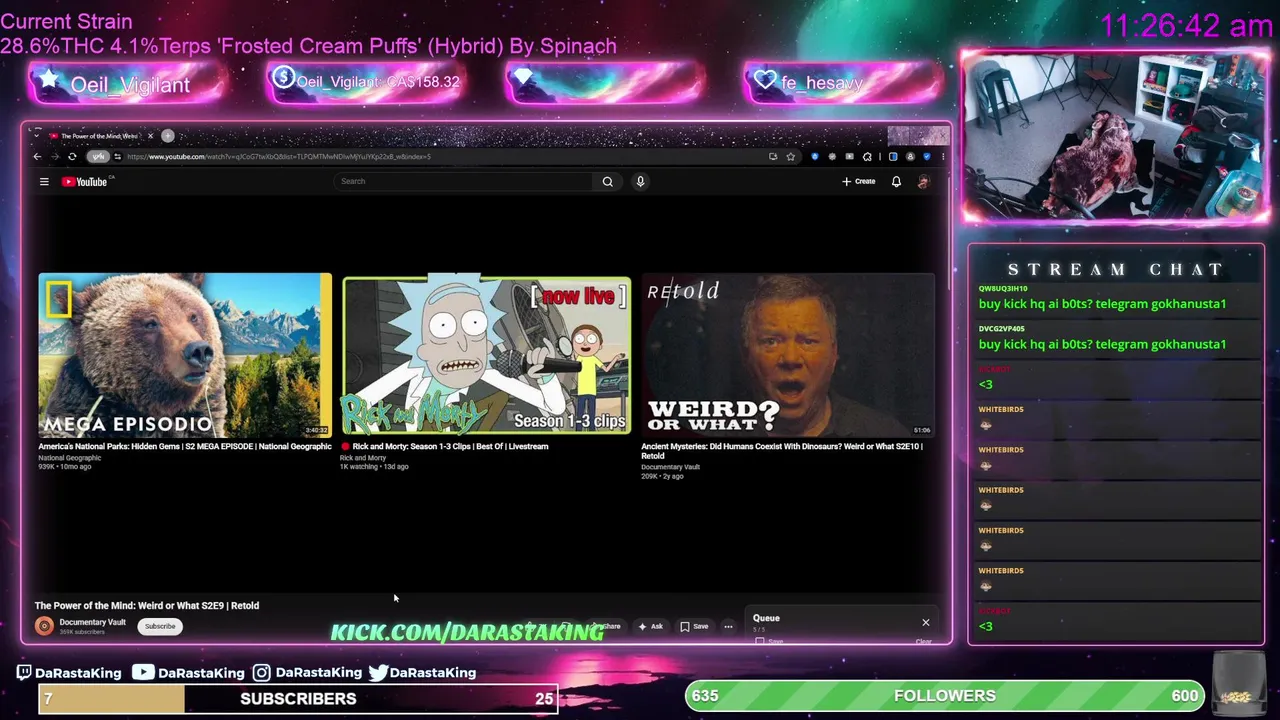Viewport: 1280px width, 720px height.
Task: Click the Twitch DaRastaKing handle
Action: [69, 673]
